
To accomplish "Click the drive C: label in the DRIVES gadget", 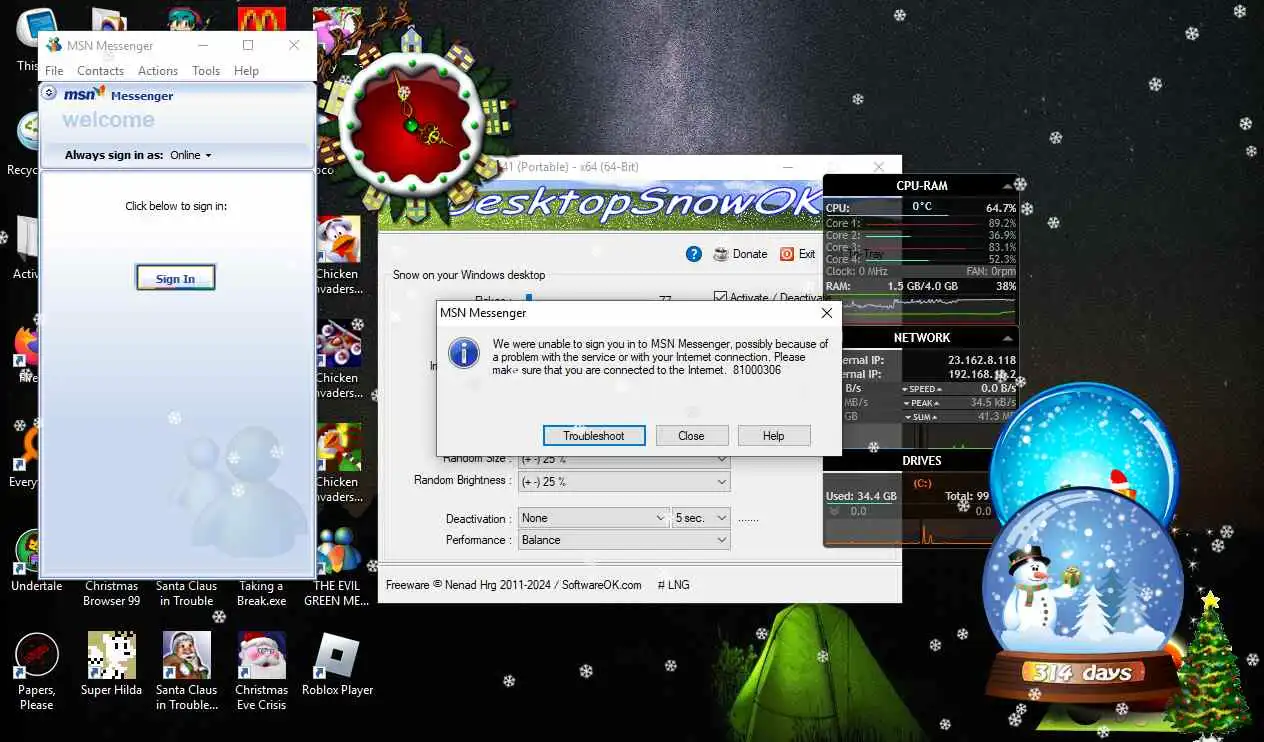I will pos(922,483).
